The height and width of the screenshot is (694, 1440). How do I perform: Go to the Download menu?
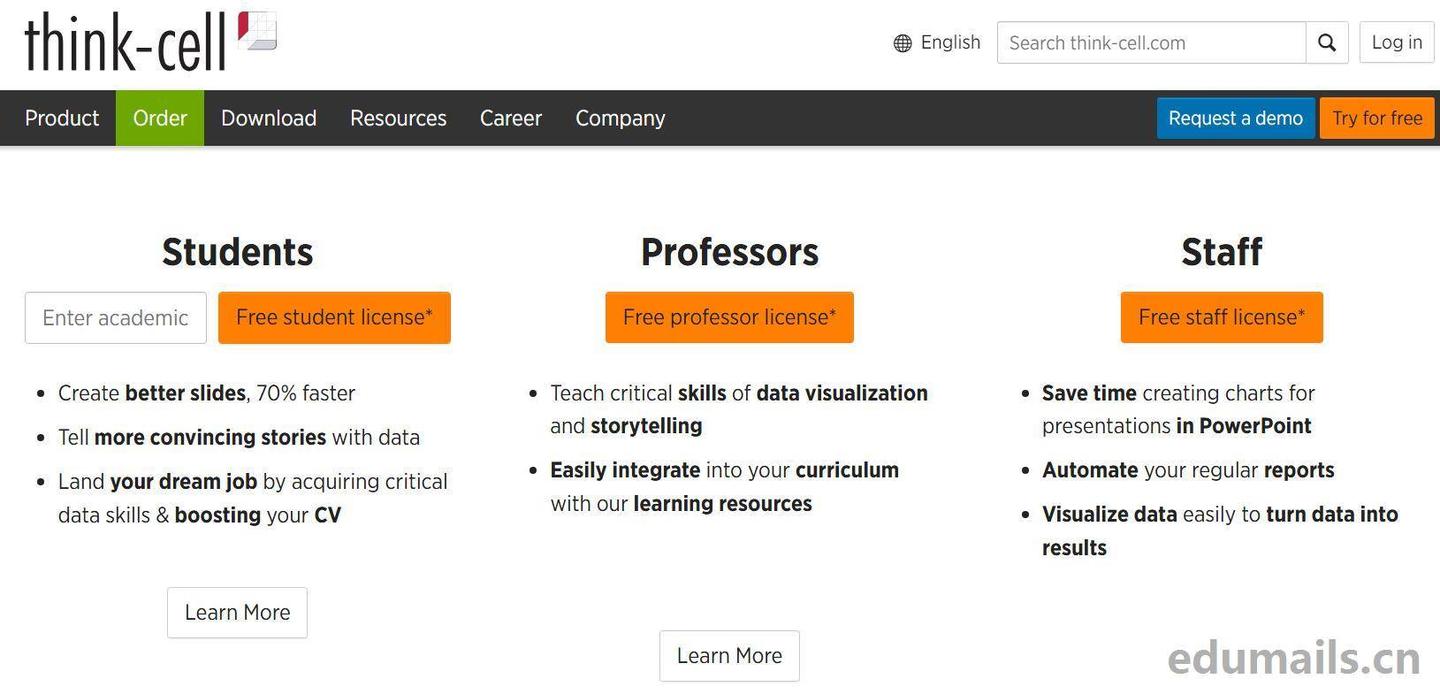coord(269,118)
